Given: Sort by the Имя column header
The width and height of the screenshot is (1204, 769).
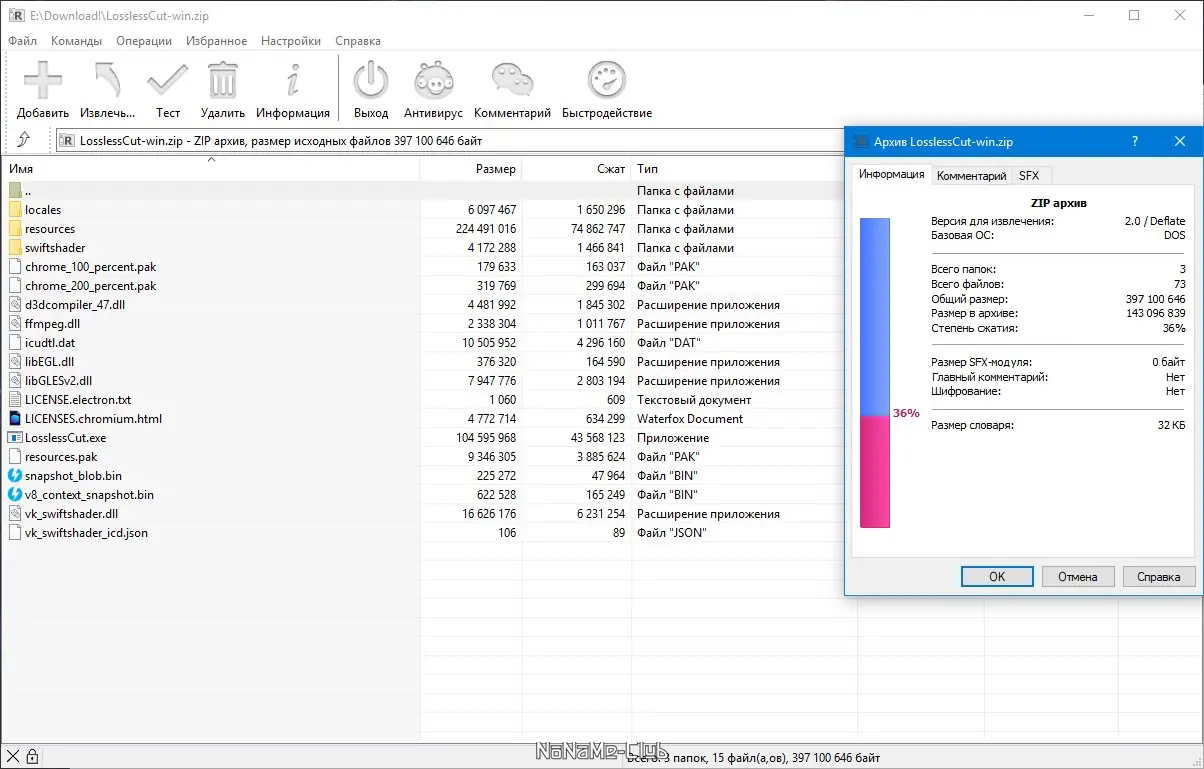Looking at the screenshot, I should pos(211,169).
